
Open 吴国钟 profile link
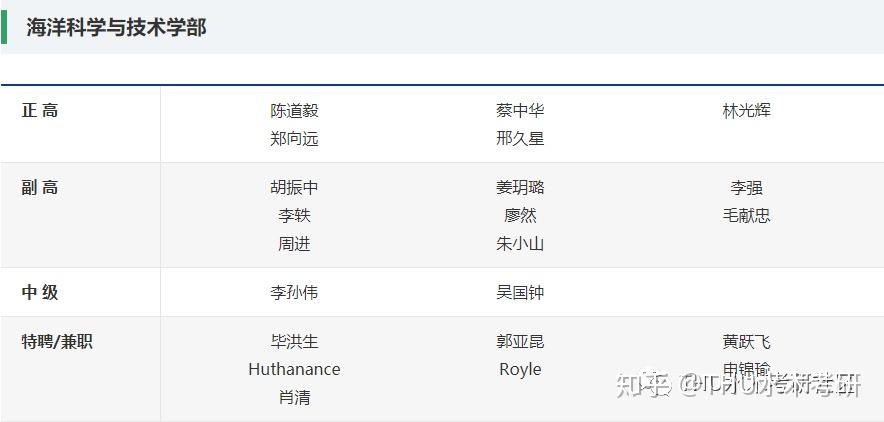tap(520, 292)
